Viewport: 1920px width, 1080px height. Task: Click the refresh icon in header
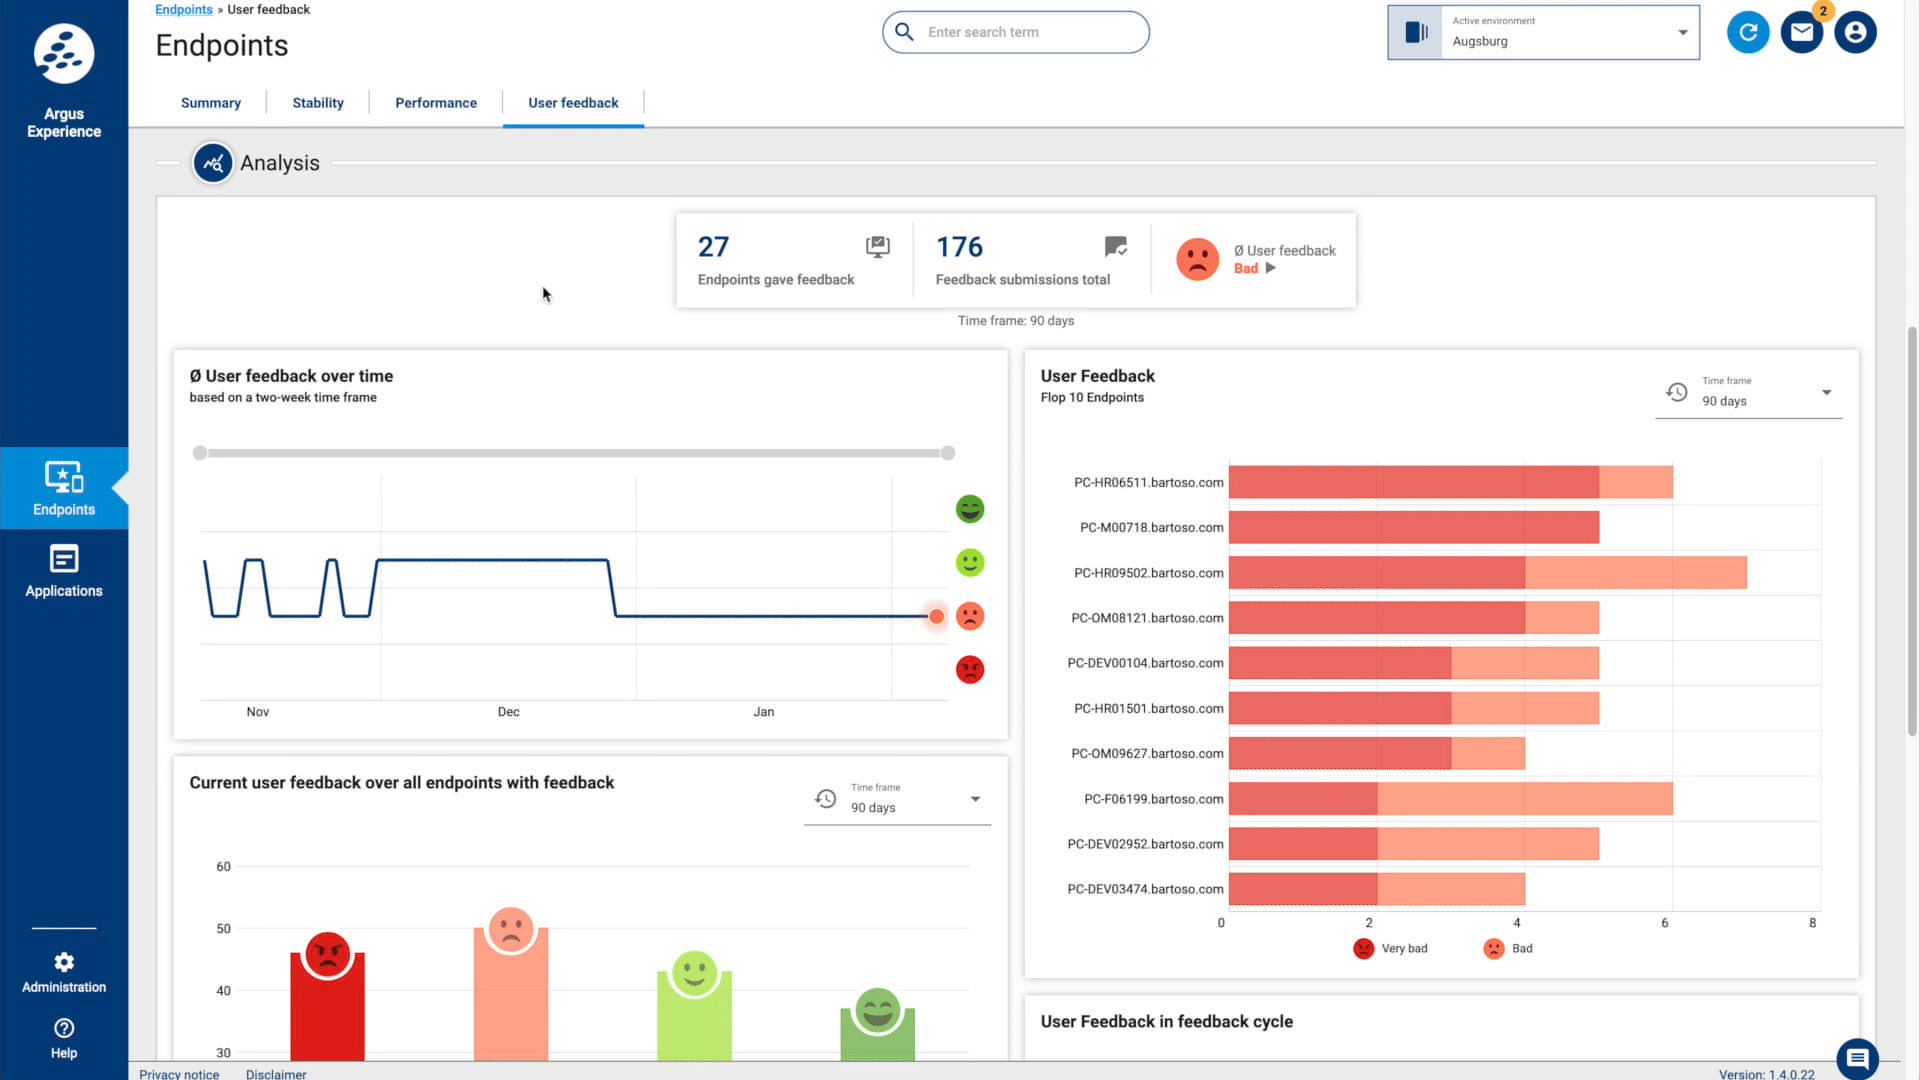click(x=1747, y=32)
